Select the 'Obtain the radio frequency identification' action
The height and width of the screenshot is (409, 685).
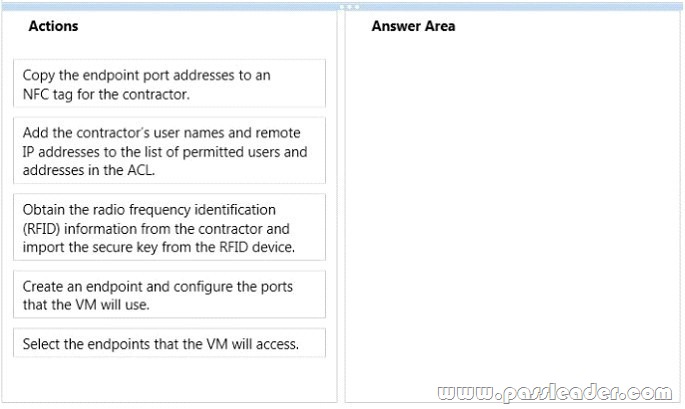click(x=169, y=227)
